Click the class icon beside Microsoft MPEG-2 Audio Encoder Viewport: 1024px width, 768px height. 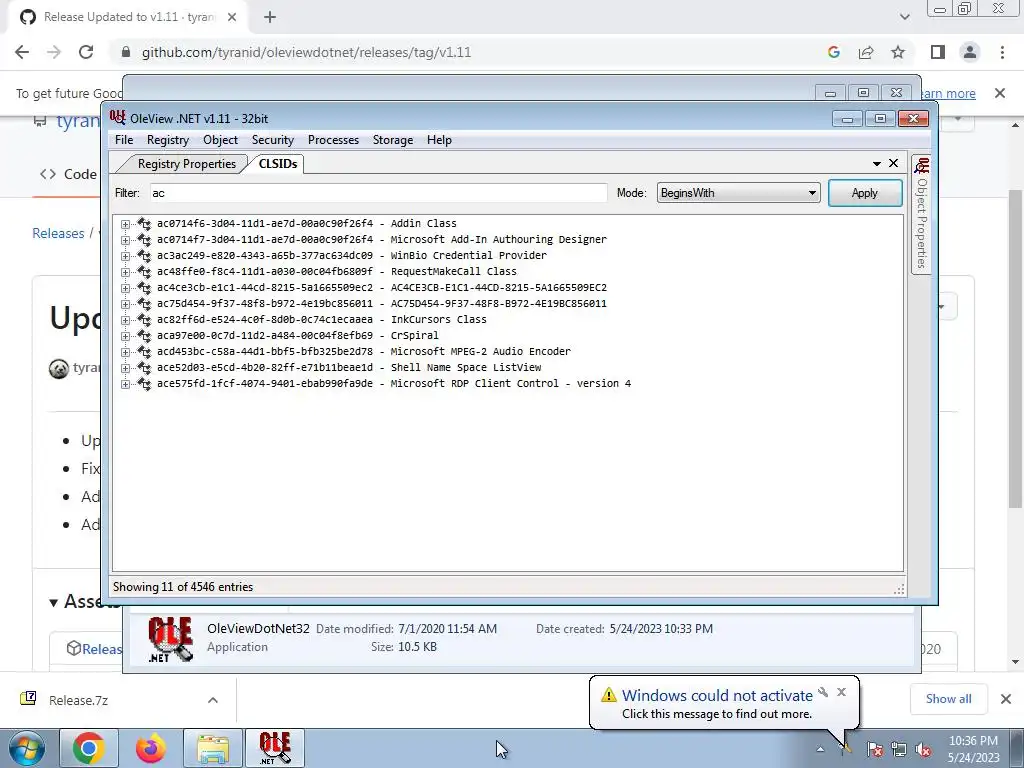click(144, 351)
